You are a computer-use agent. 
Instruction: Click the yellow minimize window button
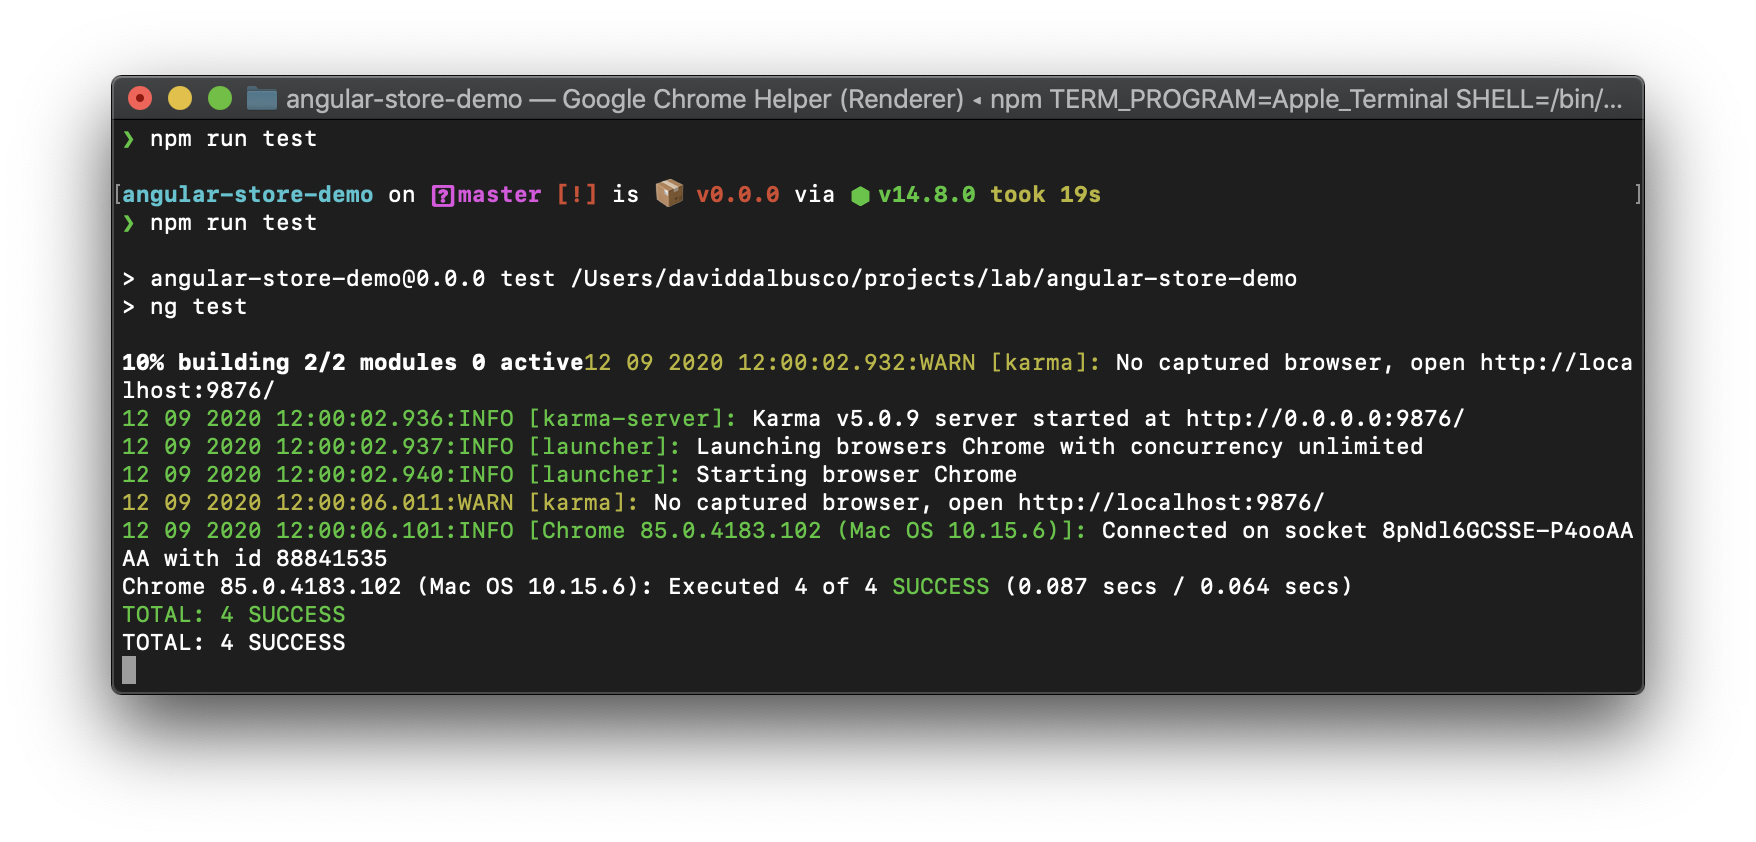click(180, 98)
